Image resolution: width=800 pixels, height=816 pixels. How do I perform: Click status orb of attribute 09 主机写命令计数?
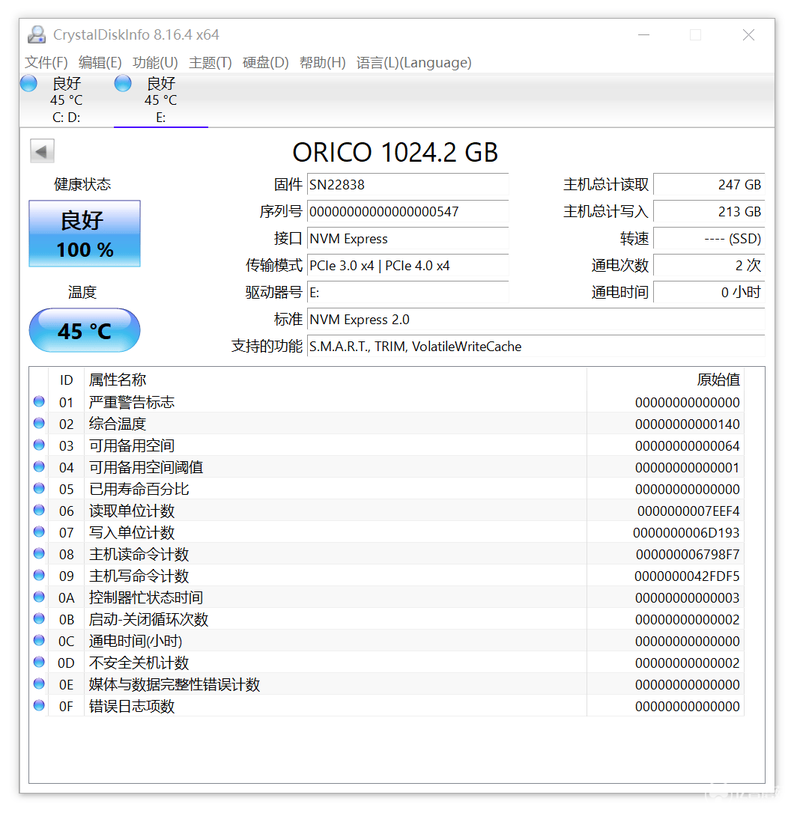pyautogui.click(x=39, y=576)
